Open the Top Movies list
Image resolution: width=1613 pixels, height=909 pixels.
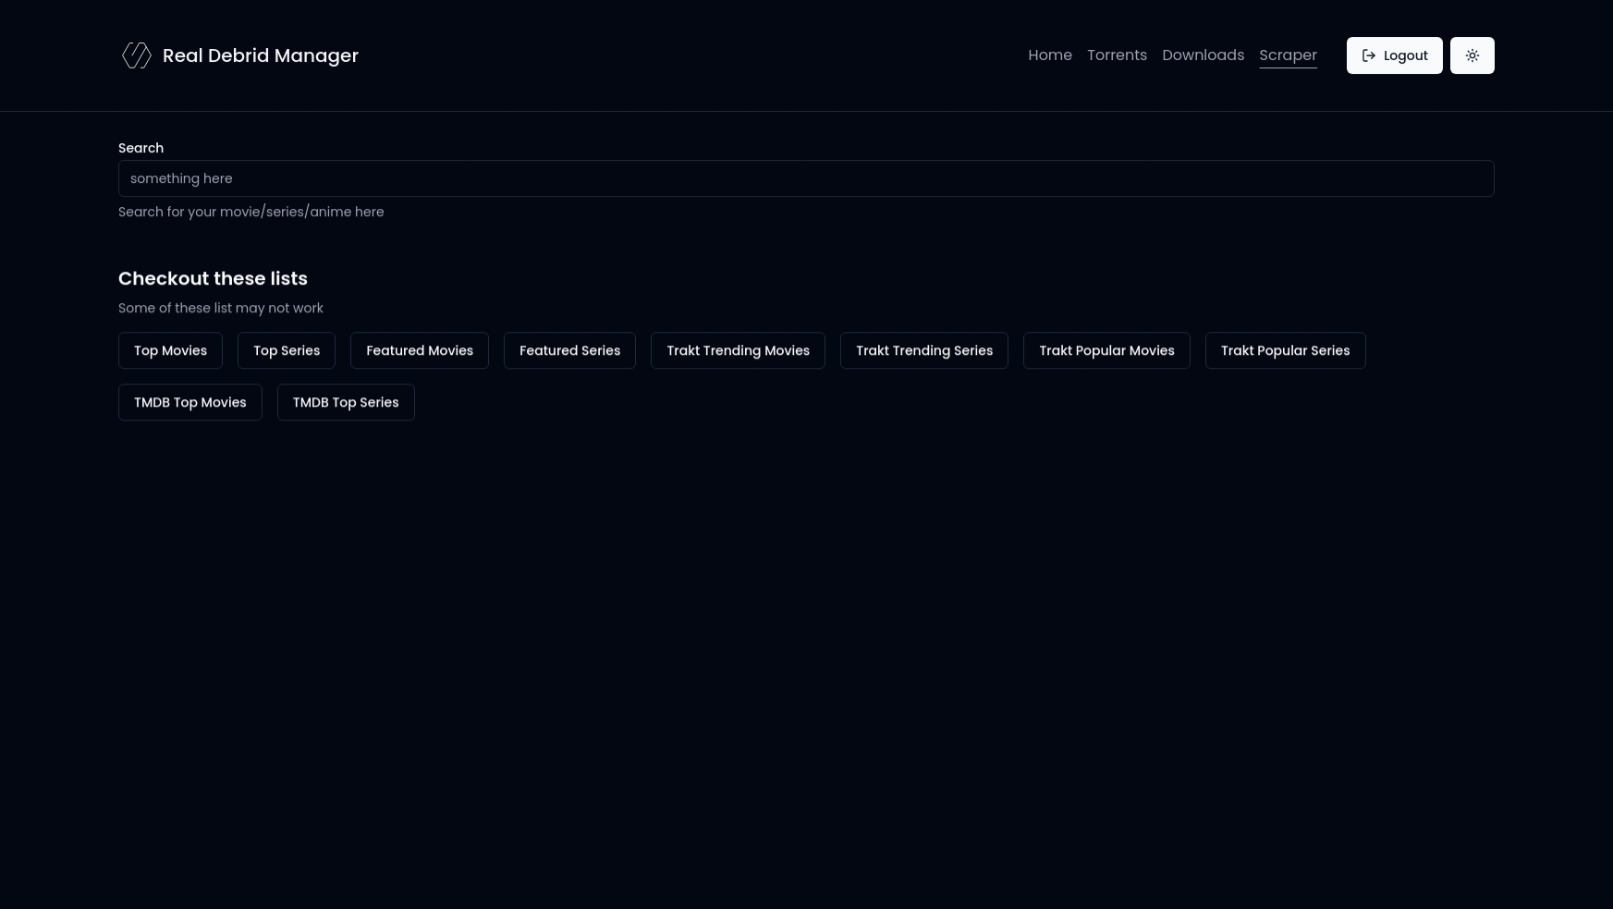[170, 350]
